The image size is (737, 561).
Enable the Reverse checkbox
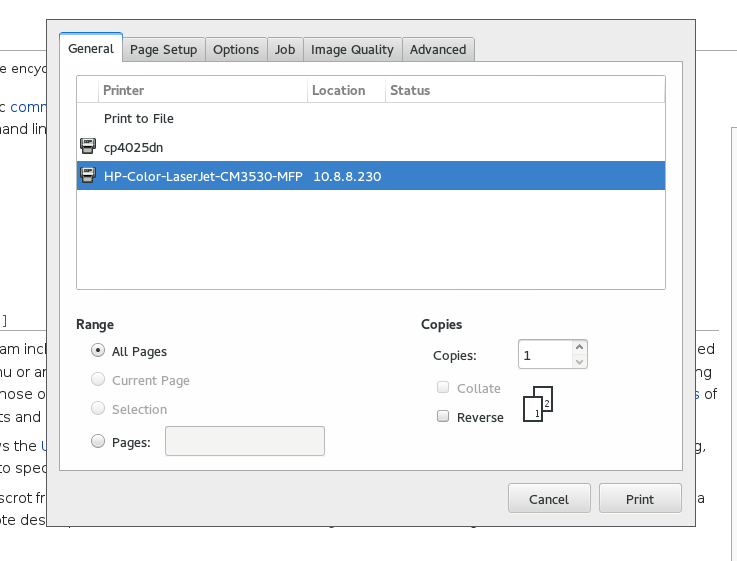pos(443,417)
